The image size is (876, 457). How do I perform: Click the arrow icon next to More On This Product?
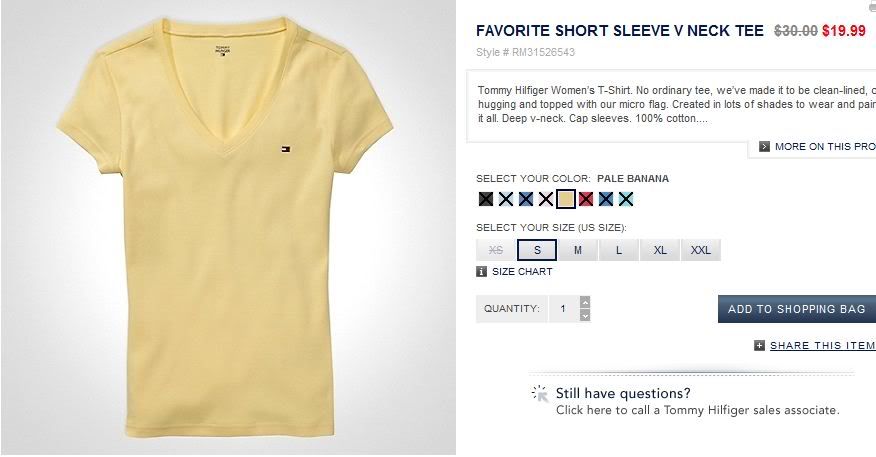[x=764, y=146]
